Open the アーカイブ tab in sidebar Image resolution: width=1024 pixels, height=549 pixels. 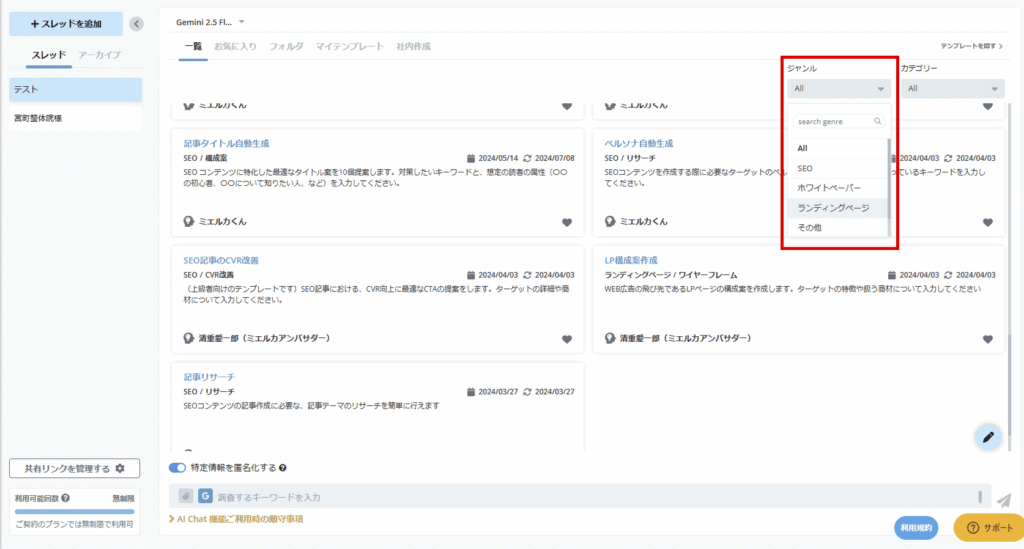point(101,54)
